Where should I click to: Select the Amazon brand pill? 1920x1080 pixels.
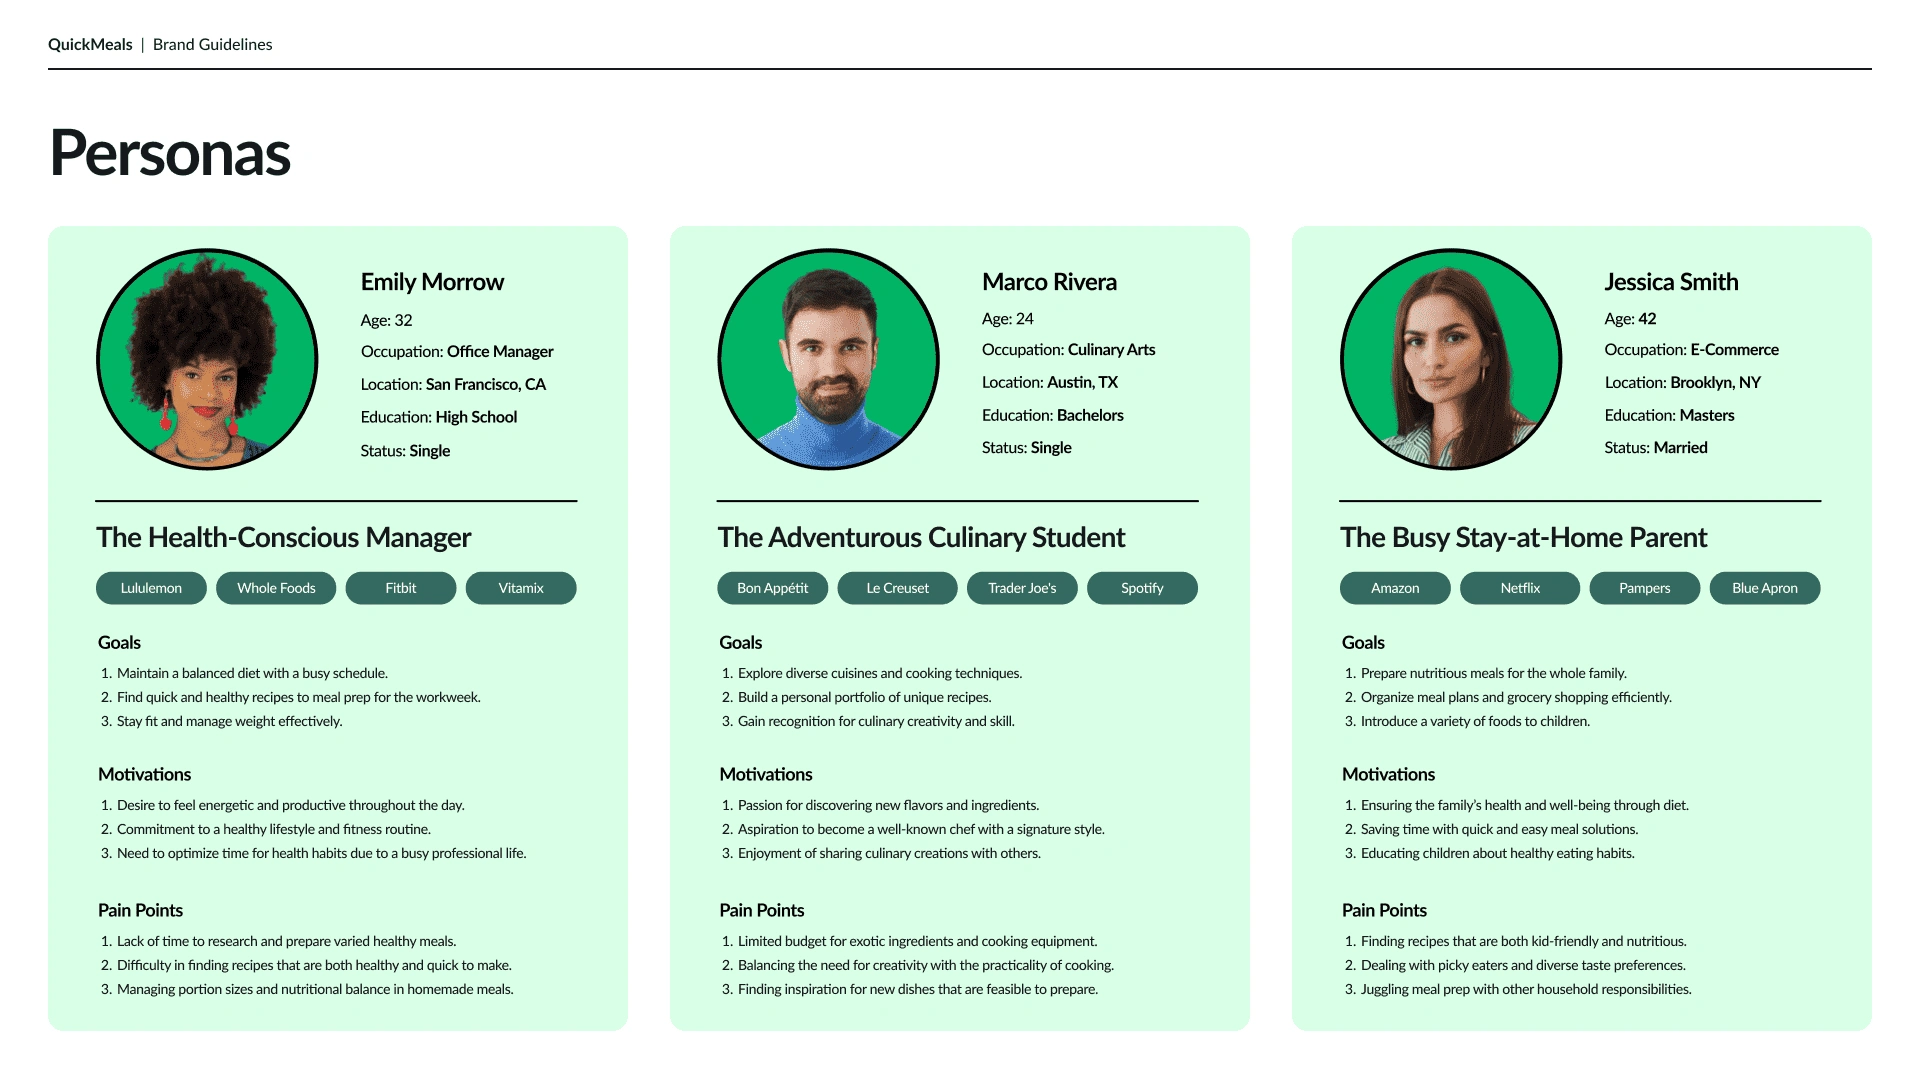point(1394,588)
